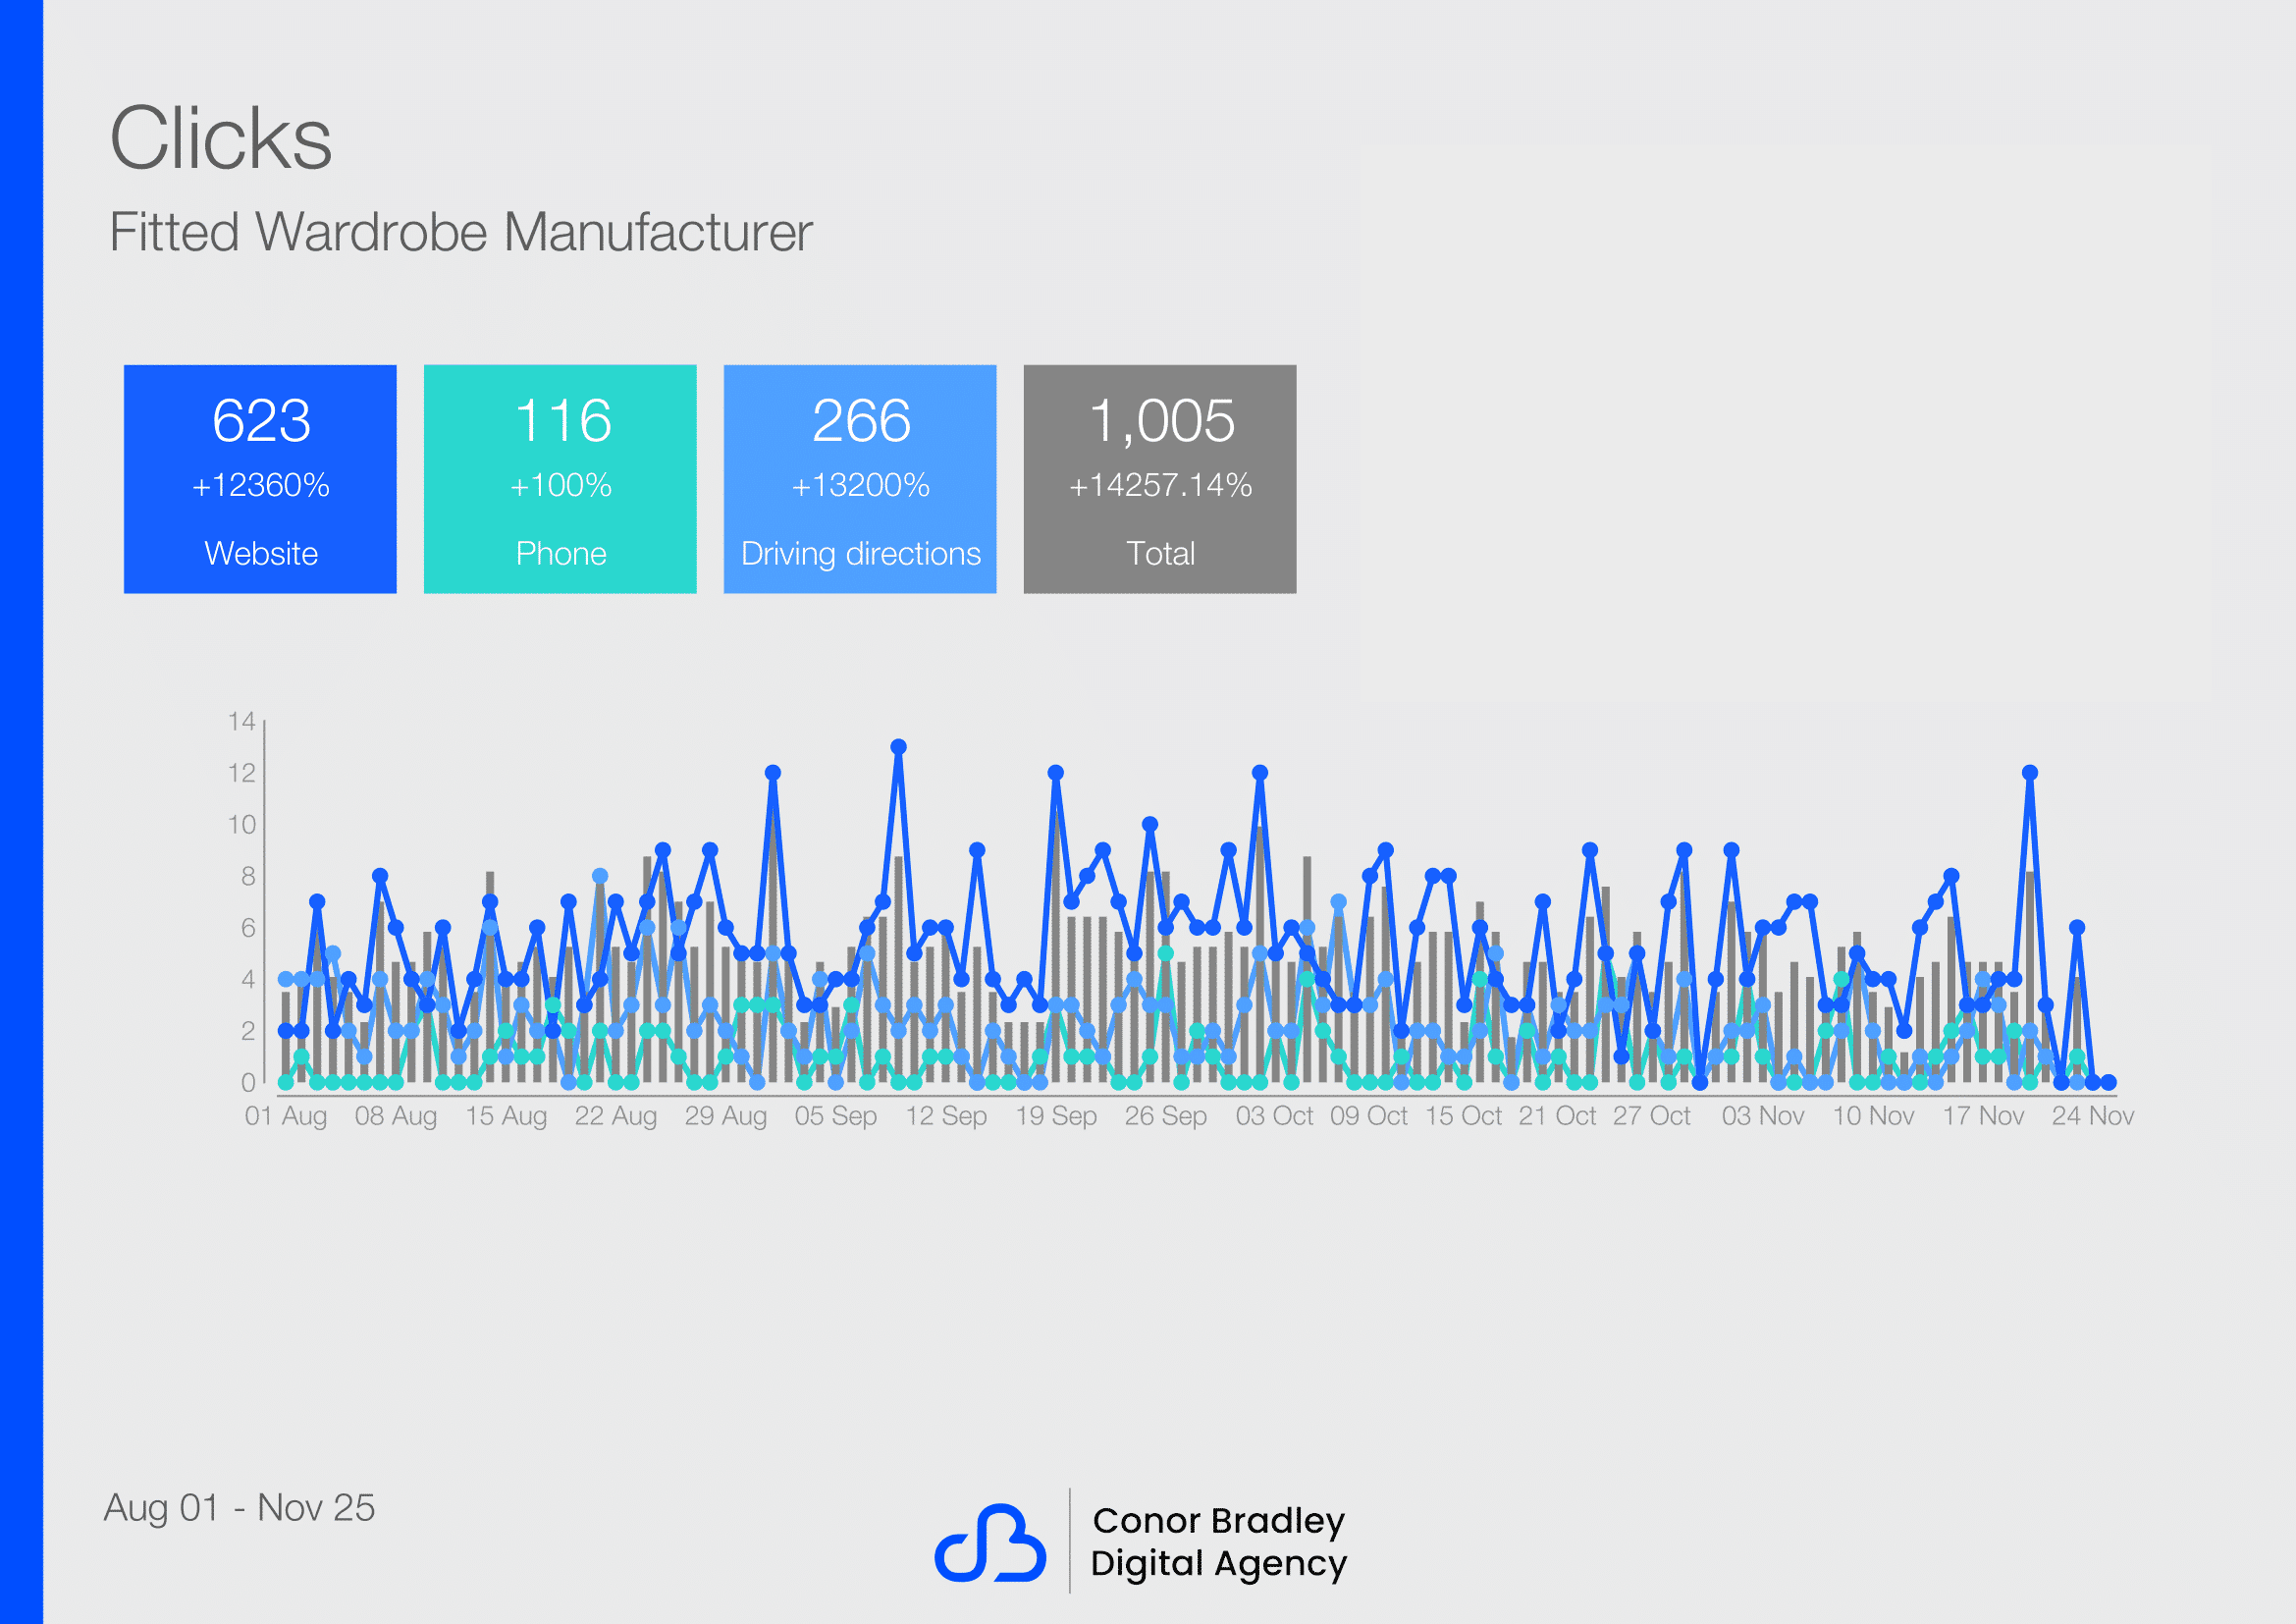Image resolution: width=2296 pixels, height=1624 pixels.
Task: Click the 'Clicks' page heading
Action: click(x=220, y=138)
